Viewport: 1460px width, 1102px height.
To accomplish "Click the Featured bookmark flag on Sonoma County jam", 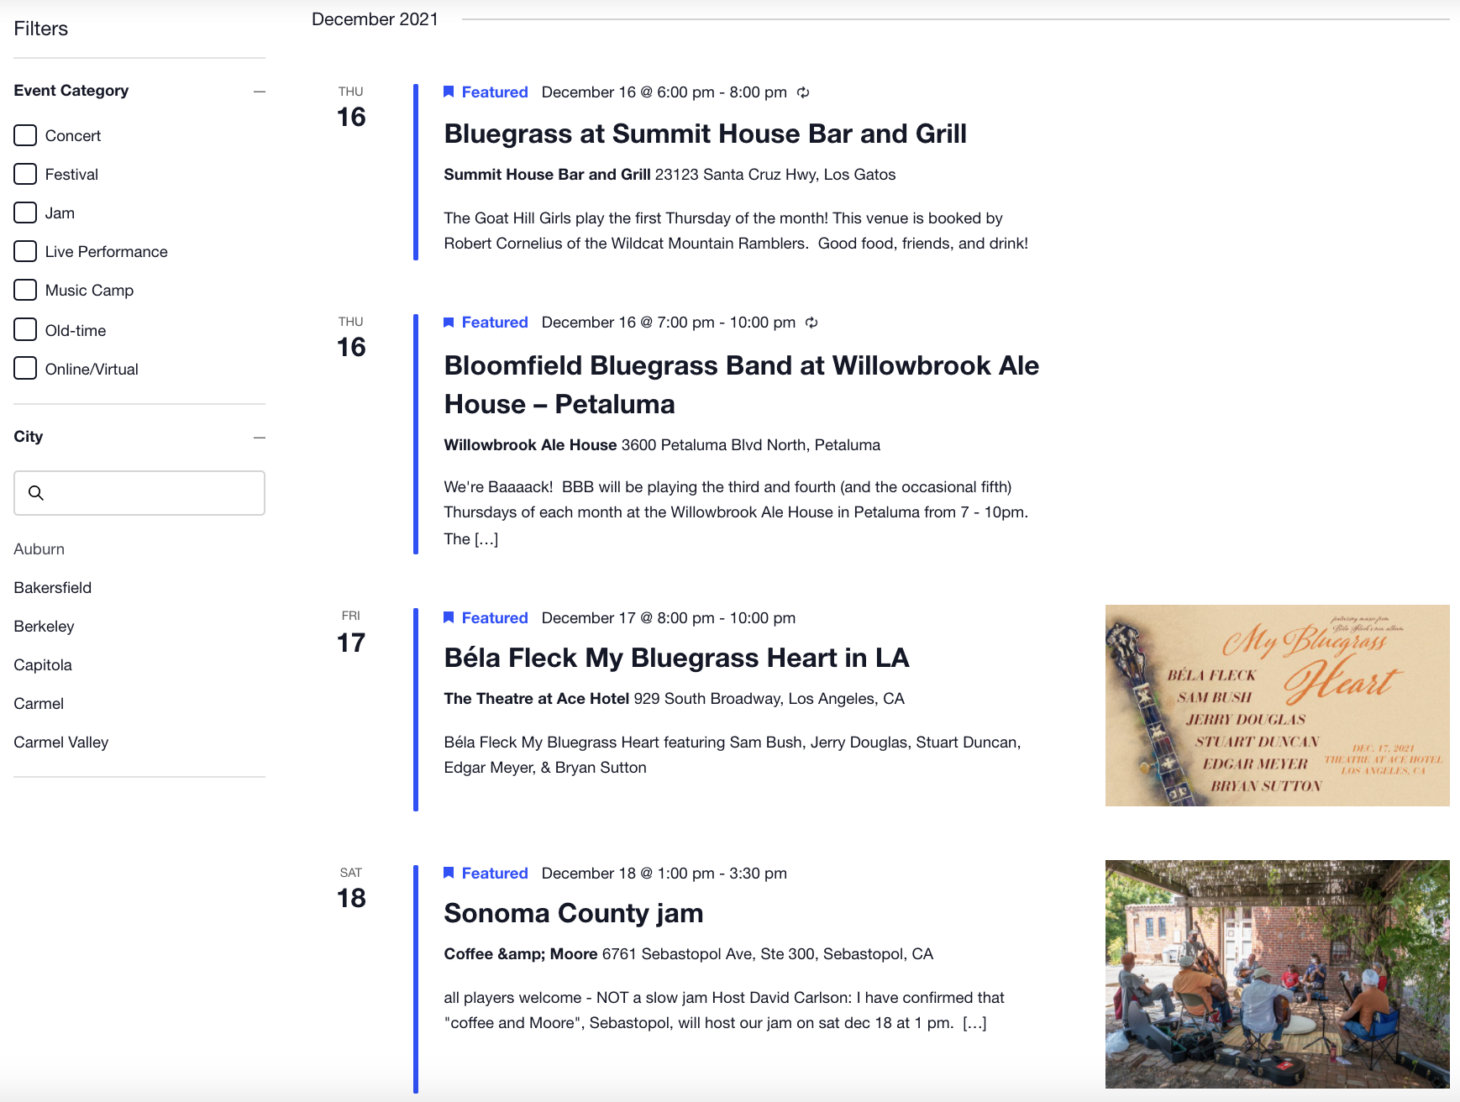I will tap(448, 872).
